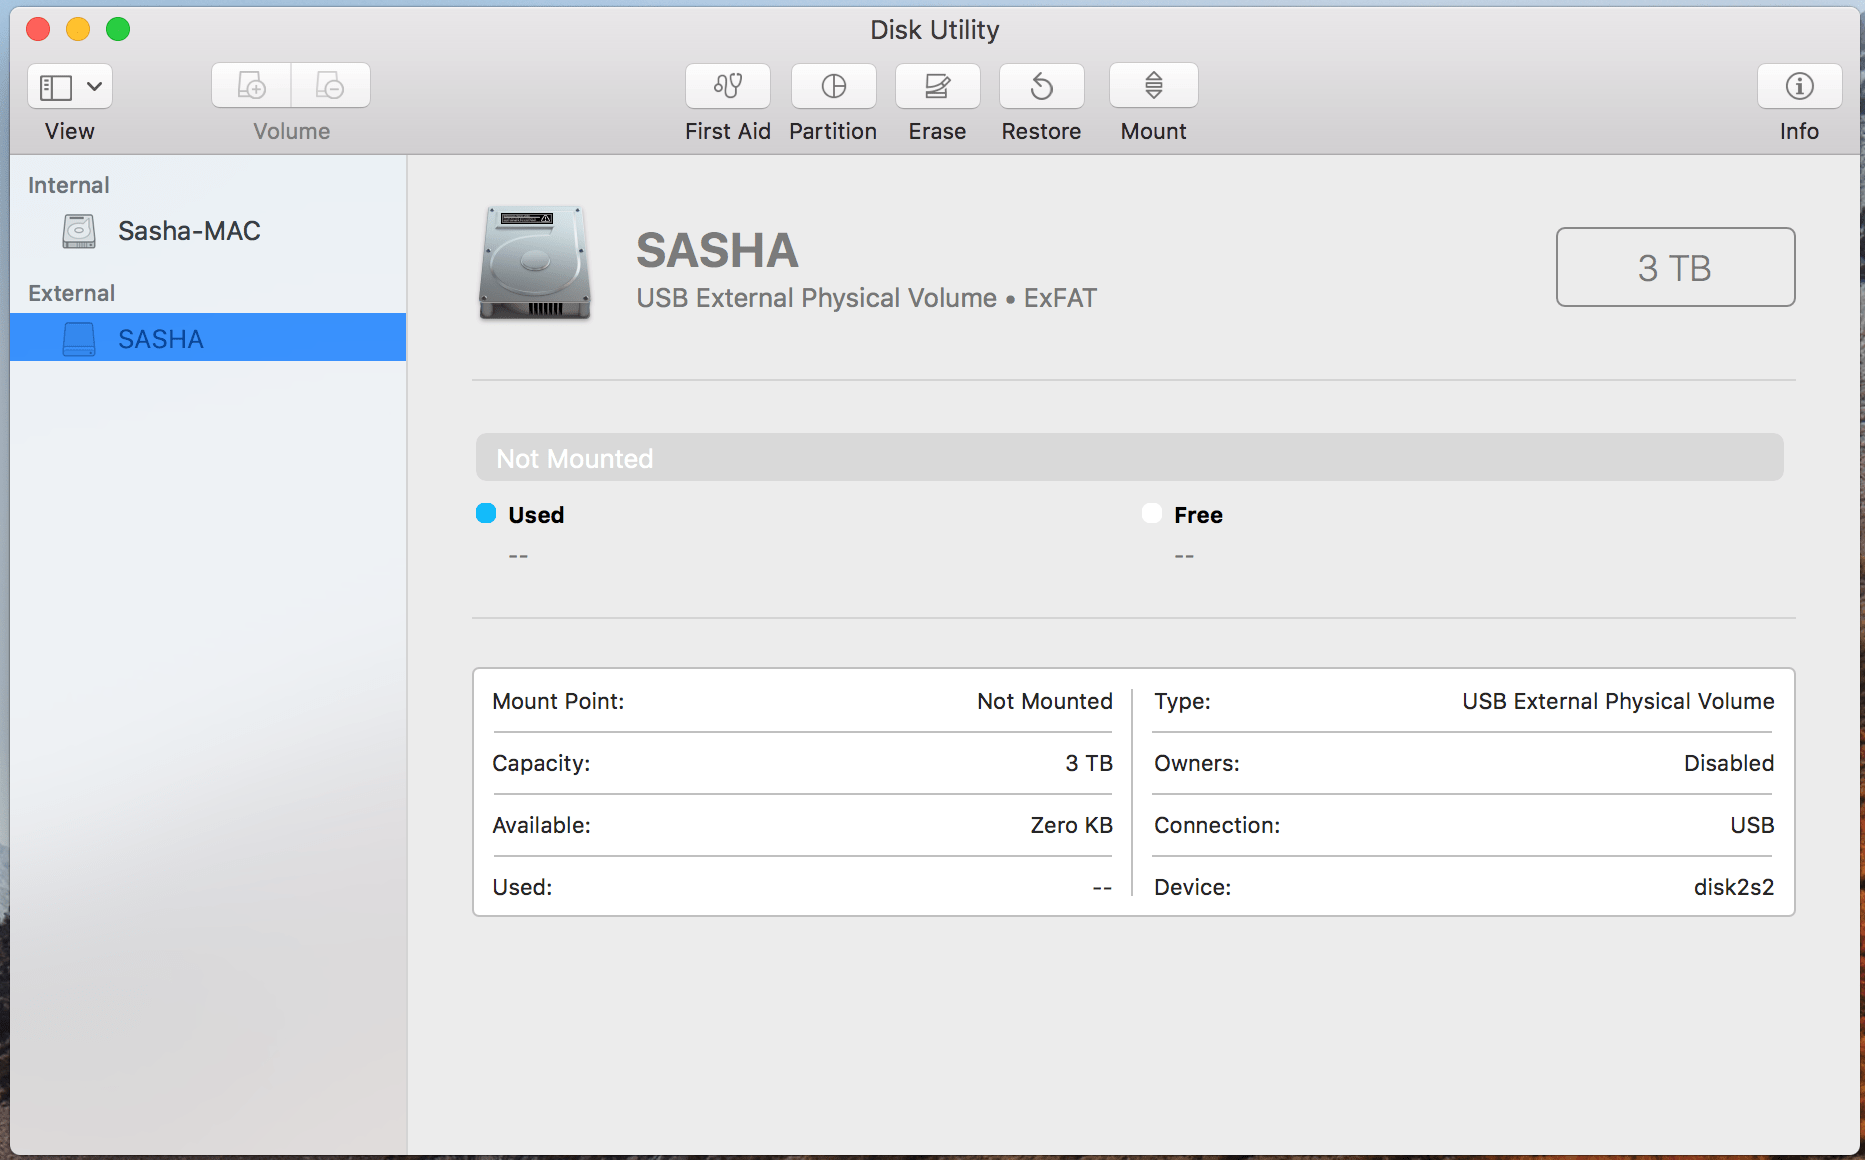Remove a volume with the Volume minus icon
This screenshot has width=1865, height=1160.
tap(330, 85)
